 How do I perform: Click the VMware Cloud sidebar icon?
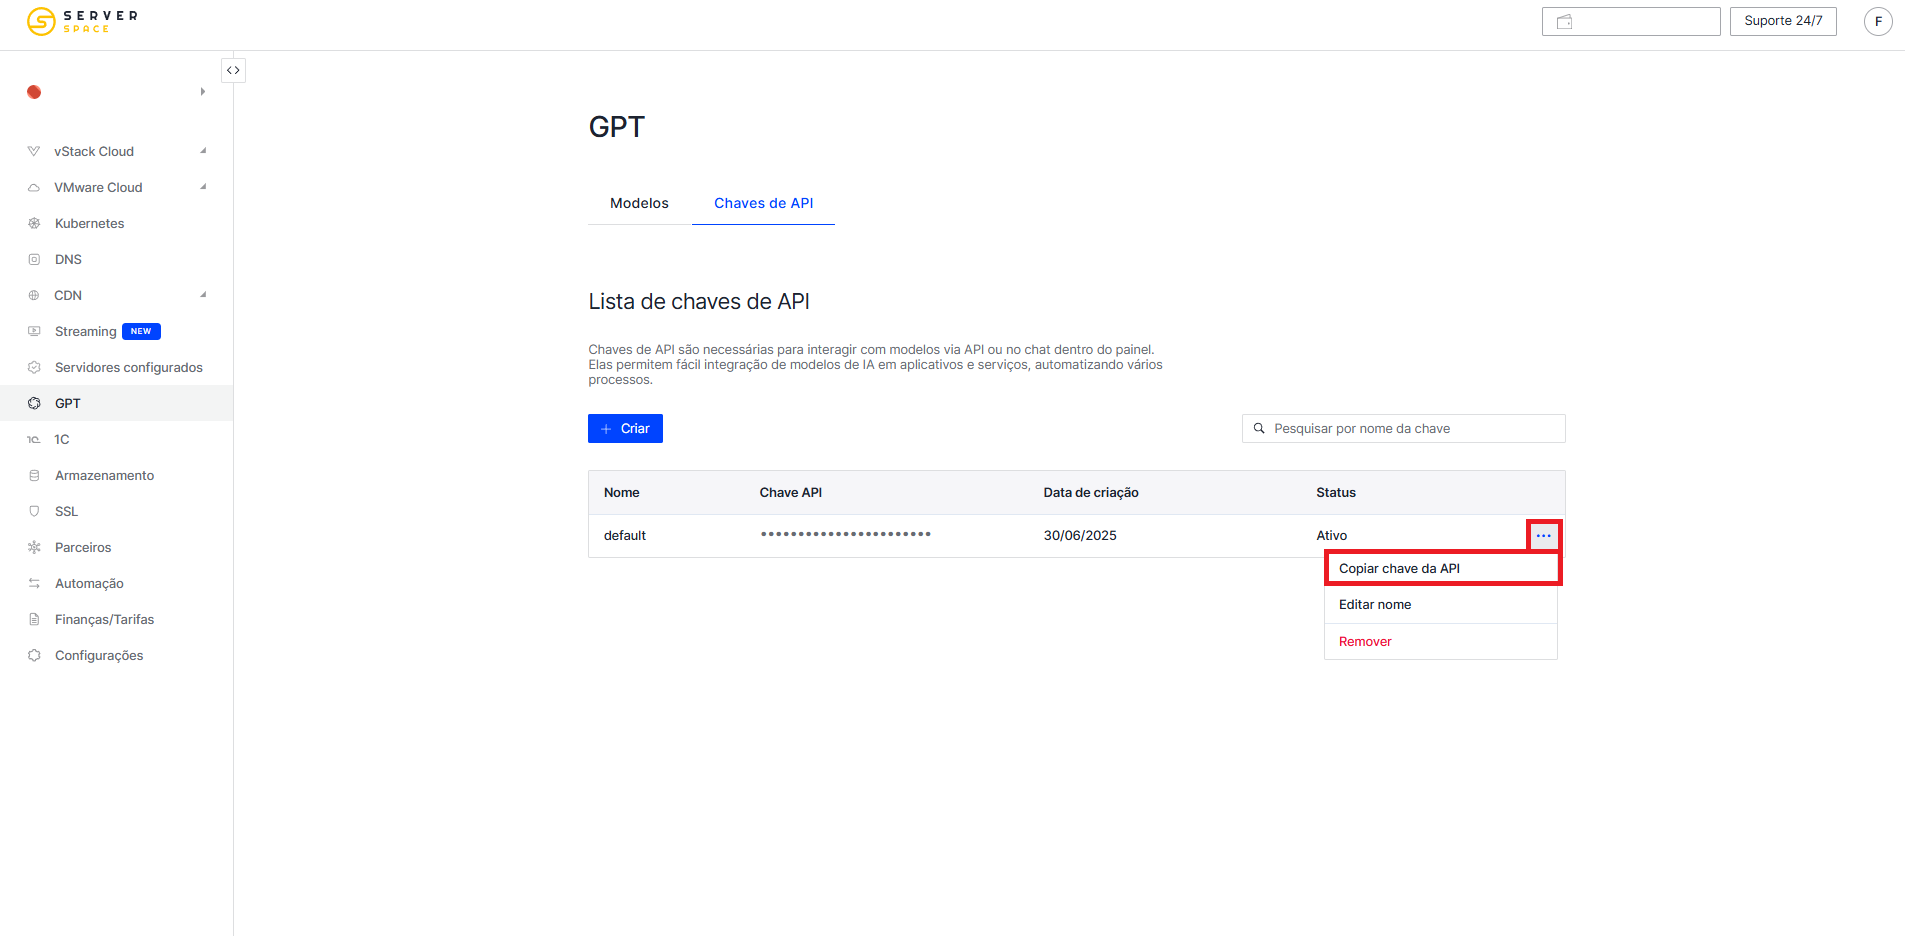coord(34,187)
